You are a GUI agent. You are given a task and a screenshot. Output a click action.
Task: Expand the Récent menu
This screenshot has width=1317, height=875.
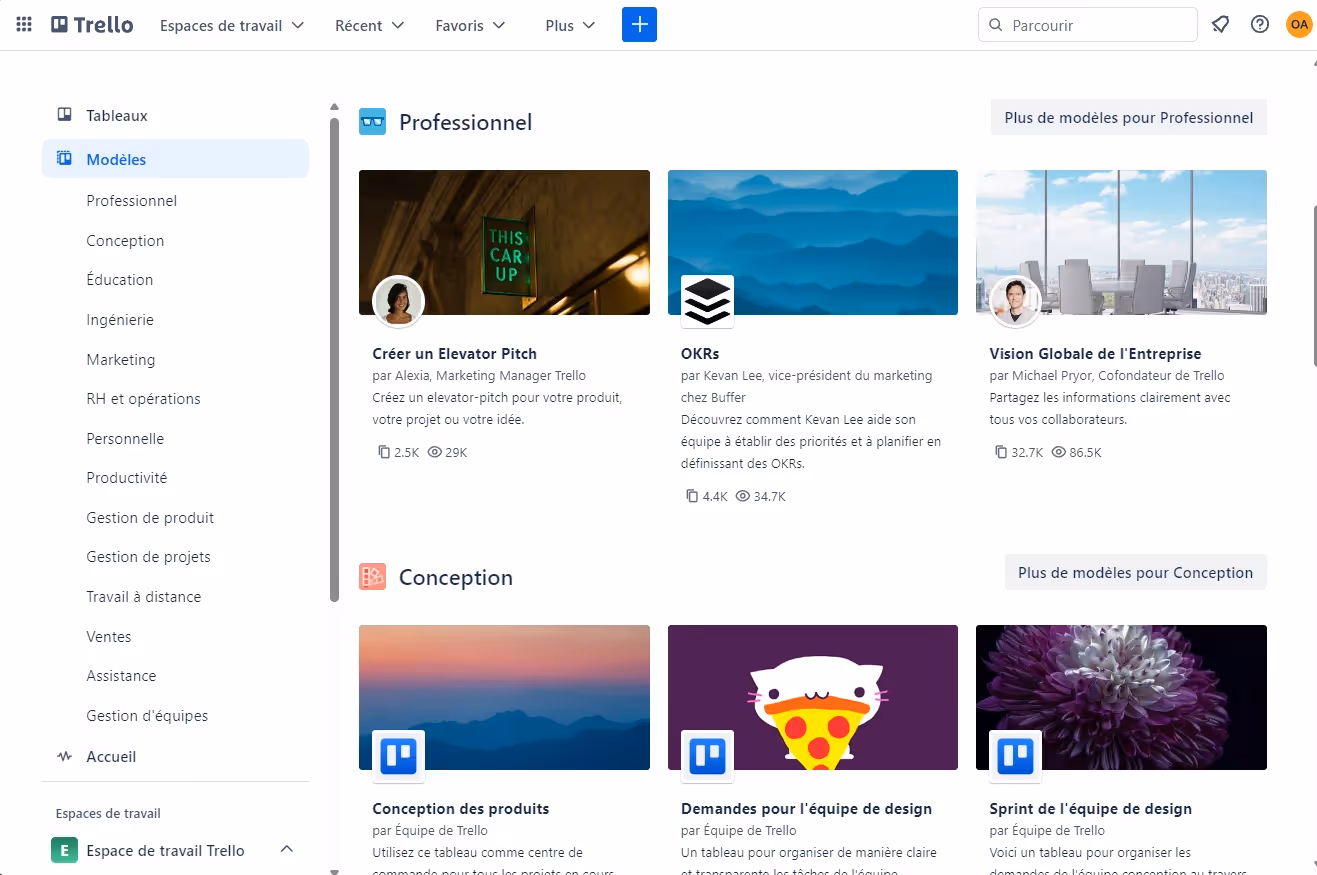(x=369, y=25)
